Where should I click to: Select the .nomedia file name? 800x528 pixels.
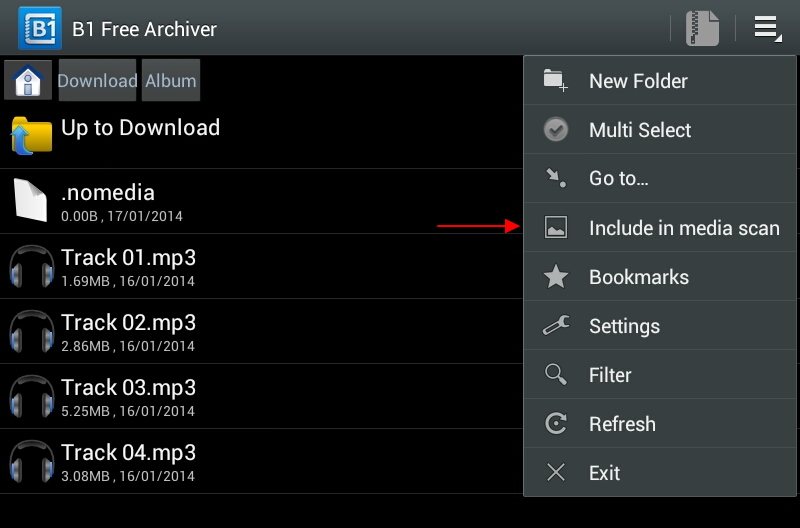tap(108, 193)
